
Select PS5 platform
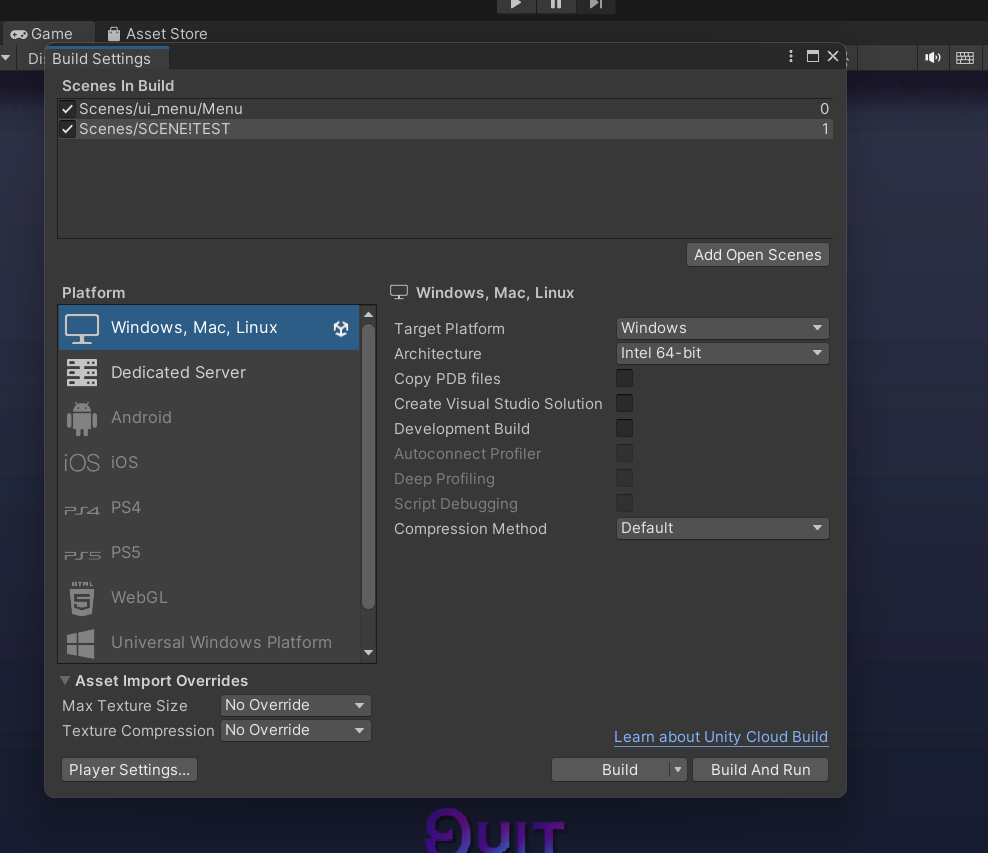tap(209, 552)
